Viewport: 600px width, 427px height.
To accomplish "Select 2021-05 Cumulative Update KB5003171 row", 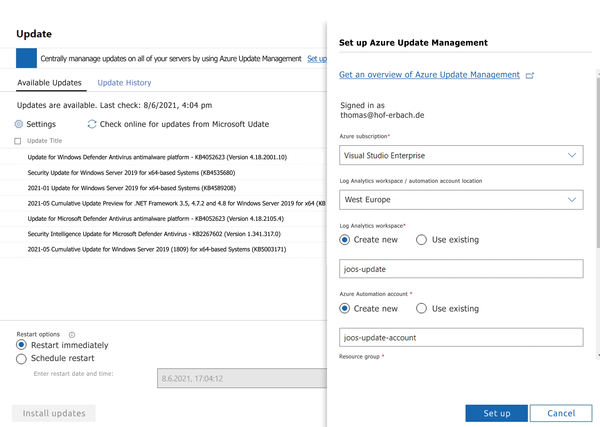I will click(163, 249).
